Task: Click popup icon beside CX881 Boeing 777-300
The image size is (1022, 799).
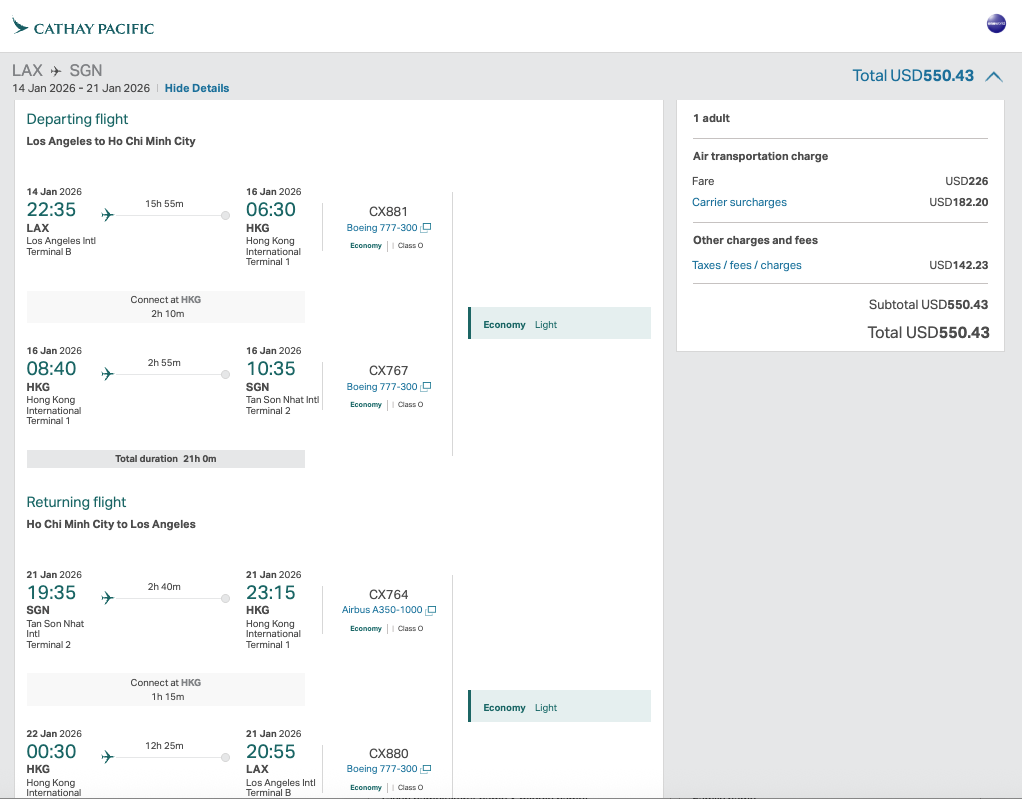Action: pos(426,228)
